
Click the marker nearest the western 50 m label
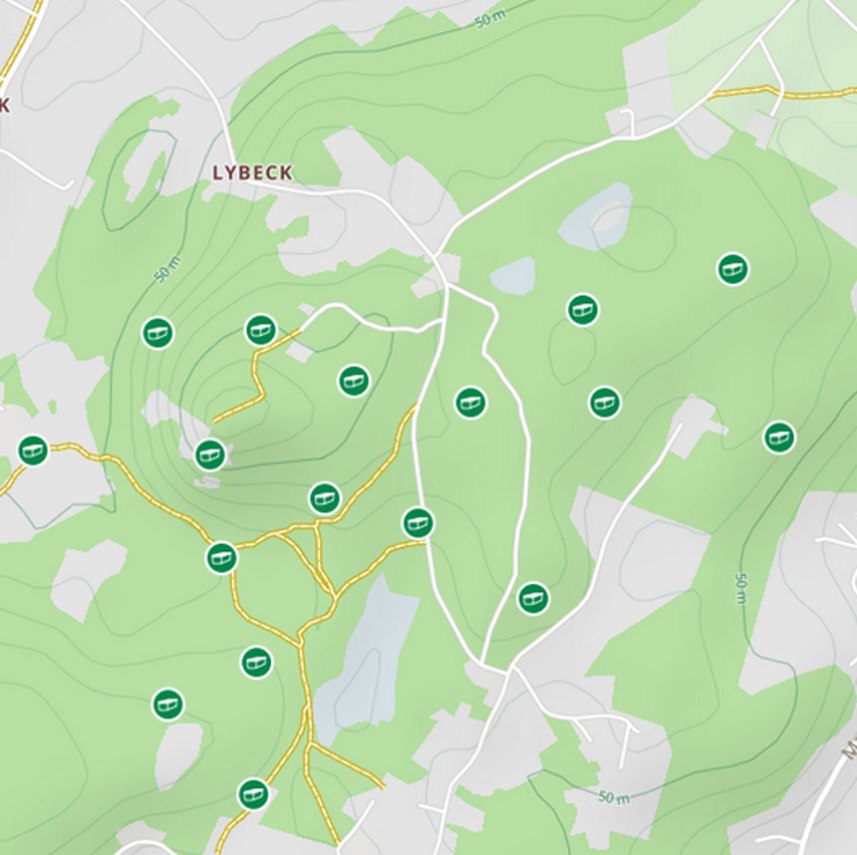pos(158,332)
